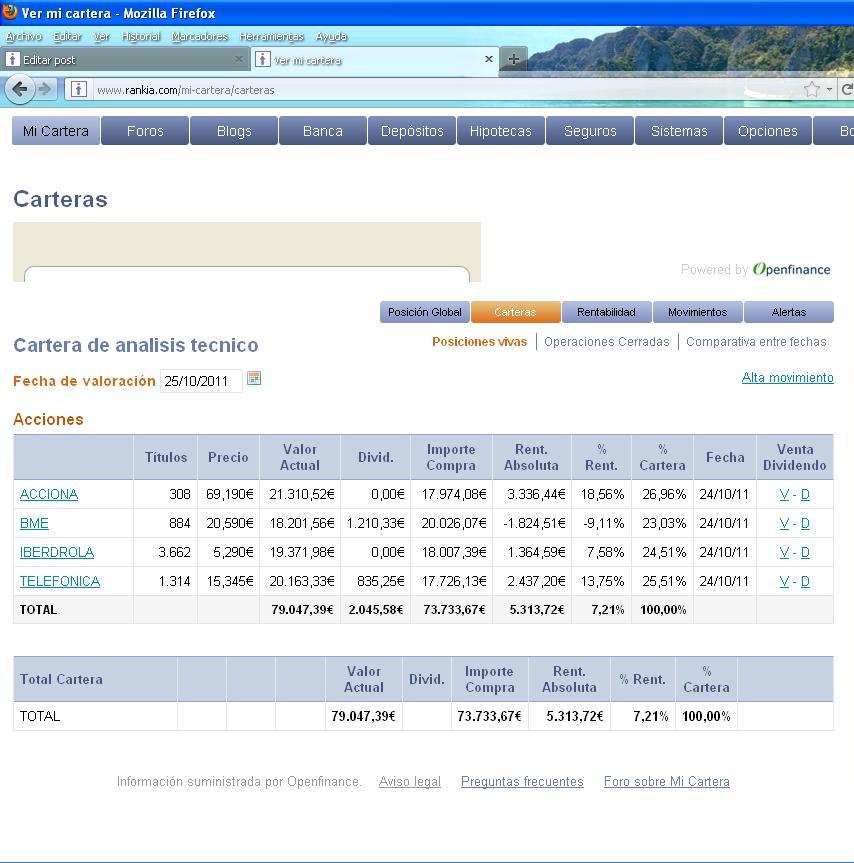Viewport: 854px width, 863px height.
Task: Open the bookmark star dropdown arrow
Action: tap(829, 89)
